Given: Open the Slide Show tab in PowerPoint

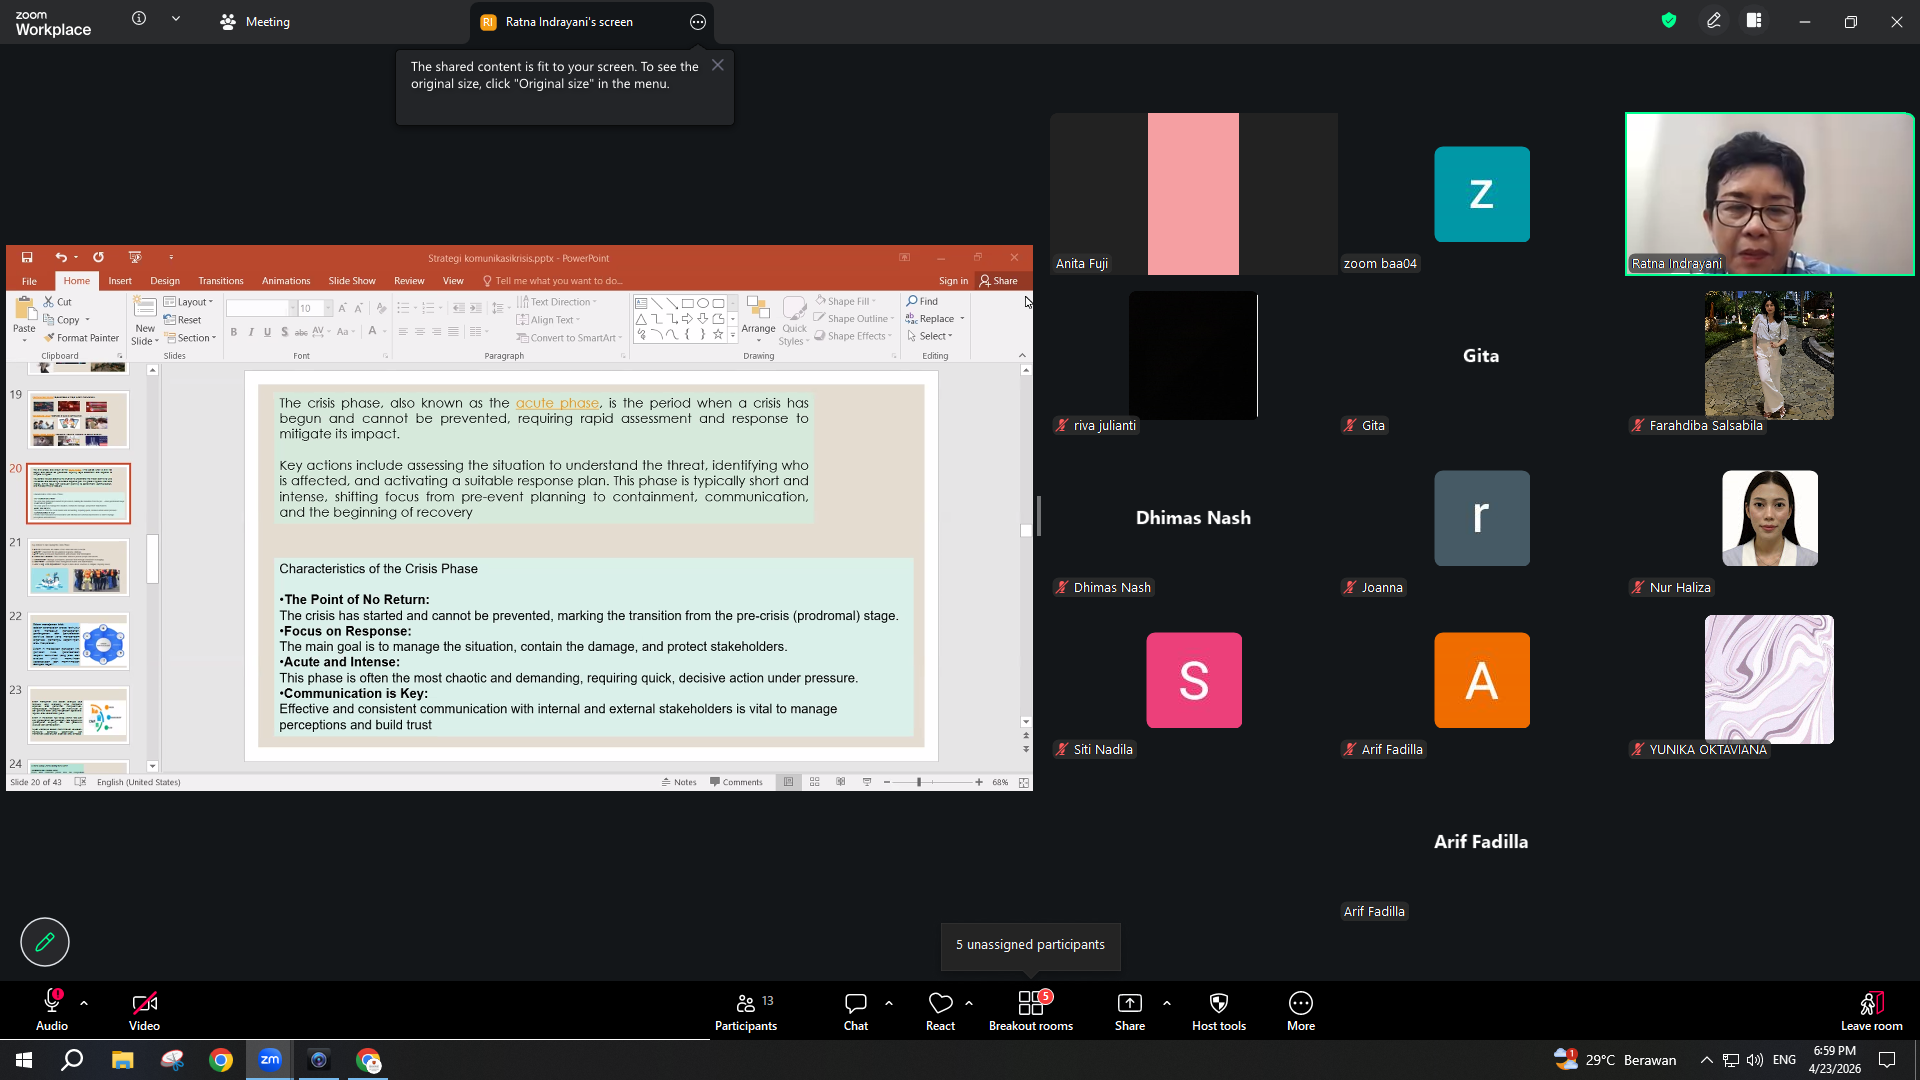Looking at the screenshot, I should [352, 281].
